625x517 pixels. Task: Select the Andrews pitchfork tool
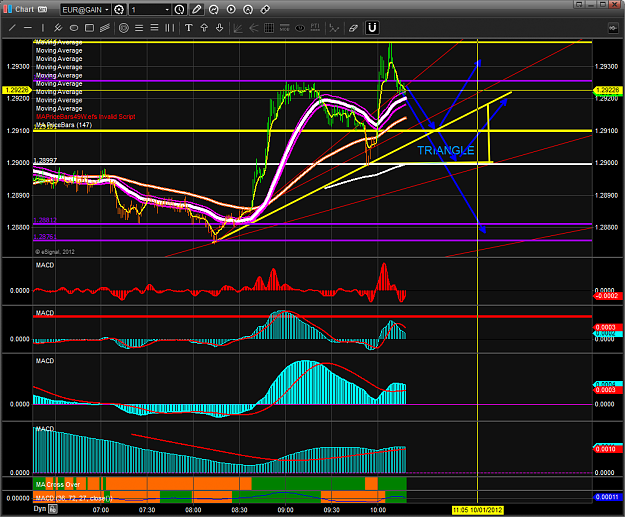pyautogui.click(x=58, y=28)
